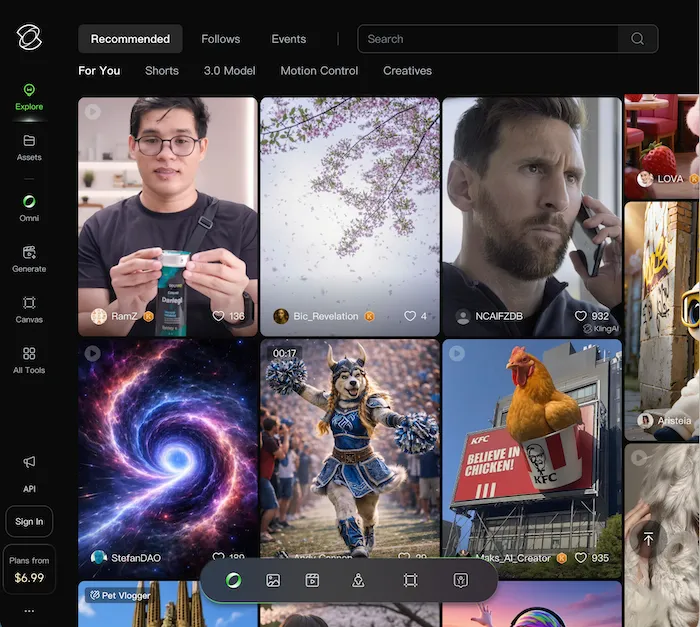Image resolution: width=700 pixels, height=627 pixels.
Task: Select the Motion Control category tab
Action: point(319,71)
